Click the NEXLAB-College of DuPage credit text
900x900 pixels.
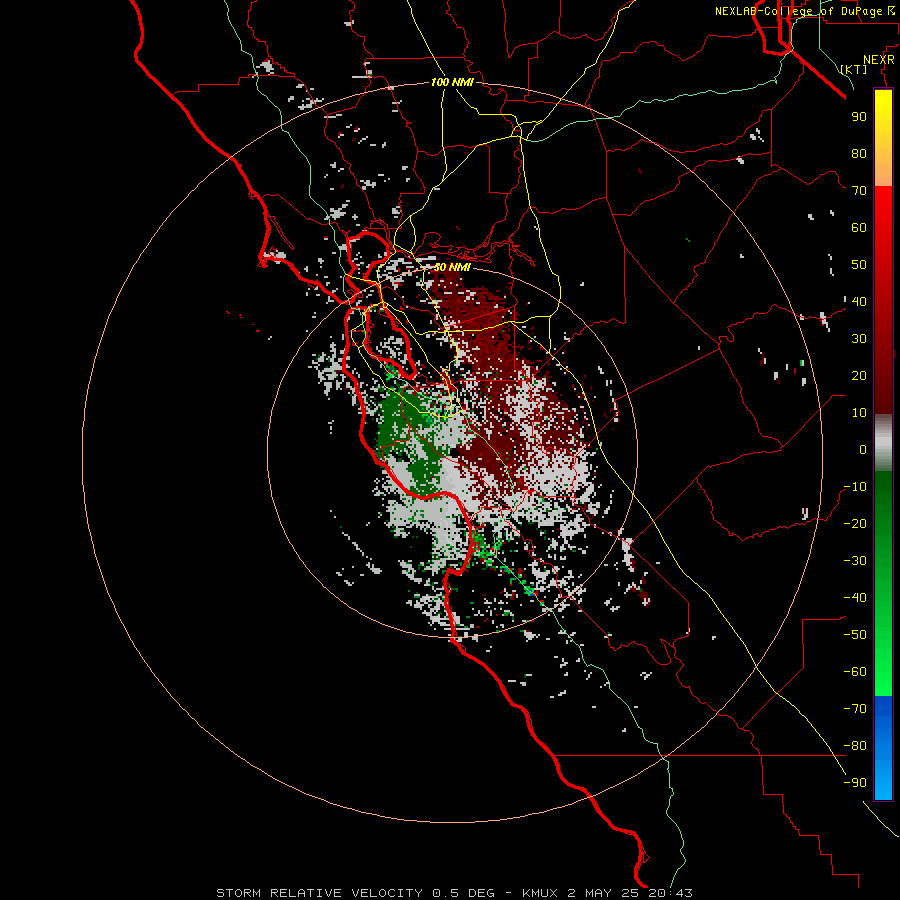(x=805, y=11)
